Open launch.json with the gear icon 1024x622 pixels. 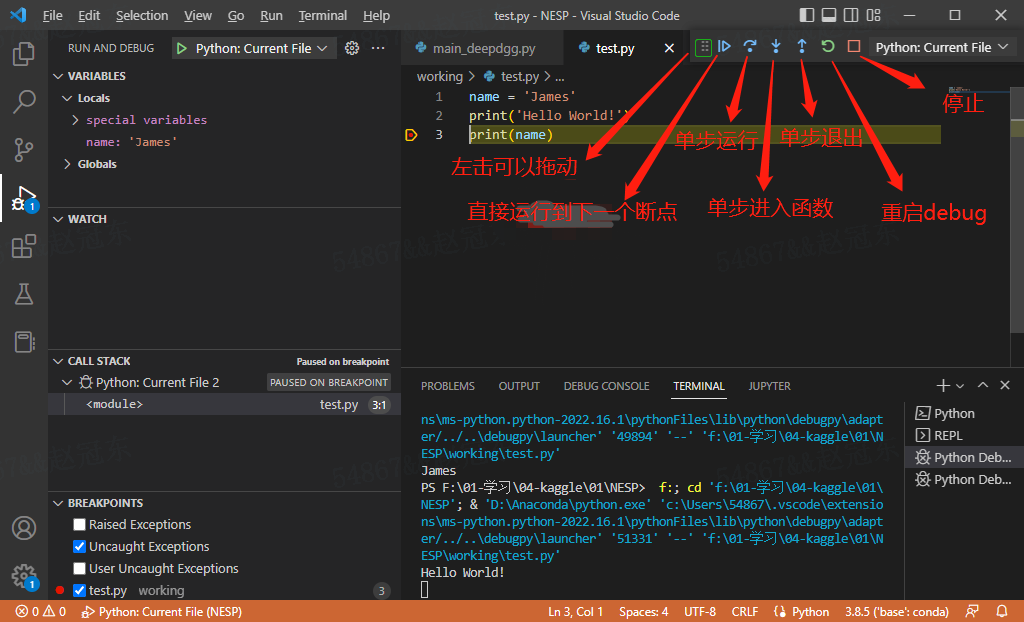(352, 48)
